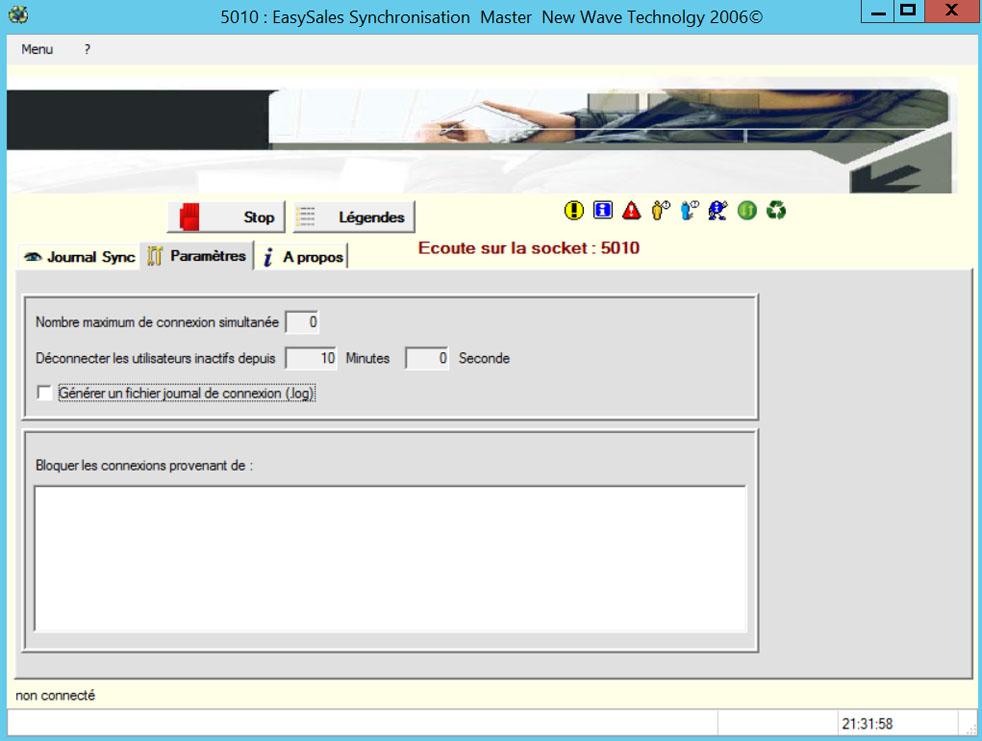This screenshot has width=982, height=741.
Task: Click 'Déconnecter les utilisateurs inactifs depuis' label
Action: coord(155,358)
